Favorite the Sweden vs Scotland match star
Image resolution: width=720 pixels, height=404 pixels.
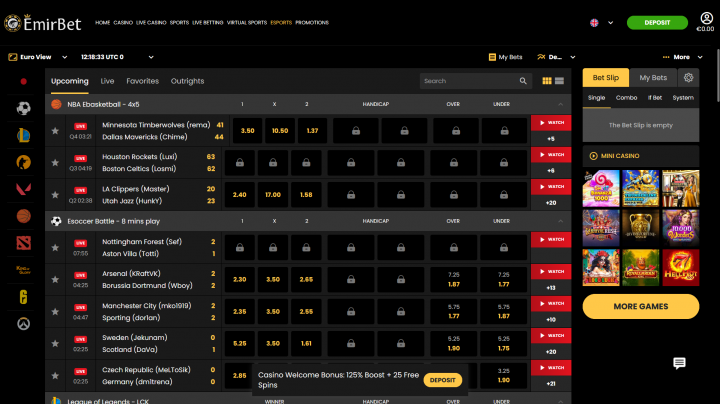[55, 343]
